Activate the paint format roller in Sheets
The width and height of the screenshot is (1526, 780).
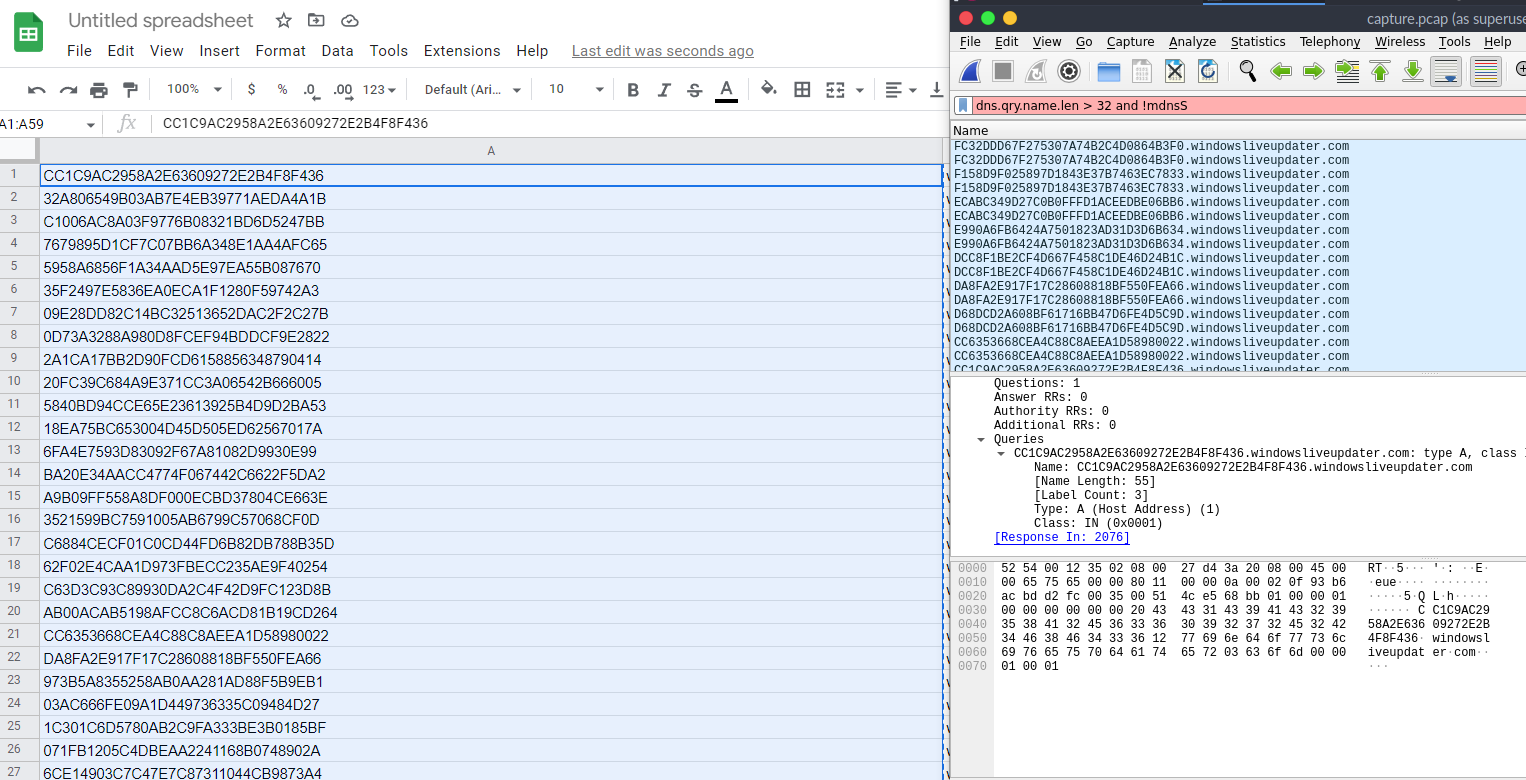tap(130, 90)
